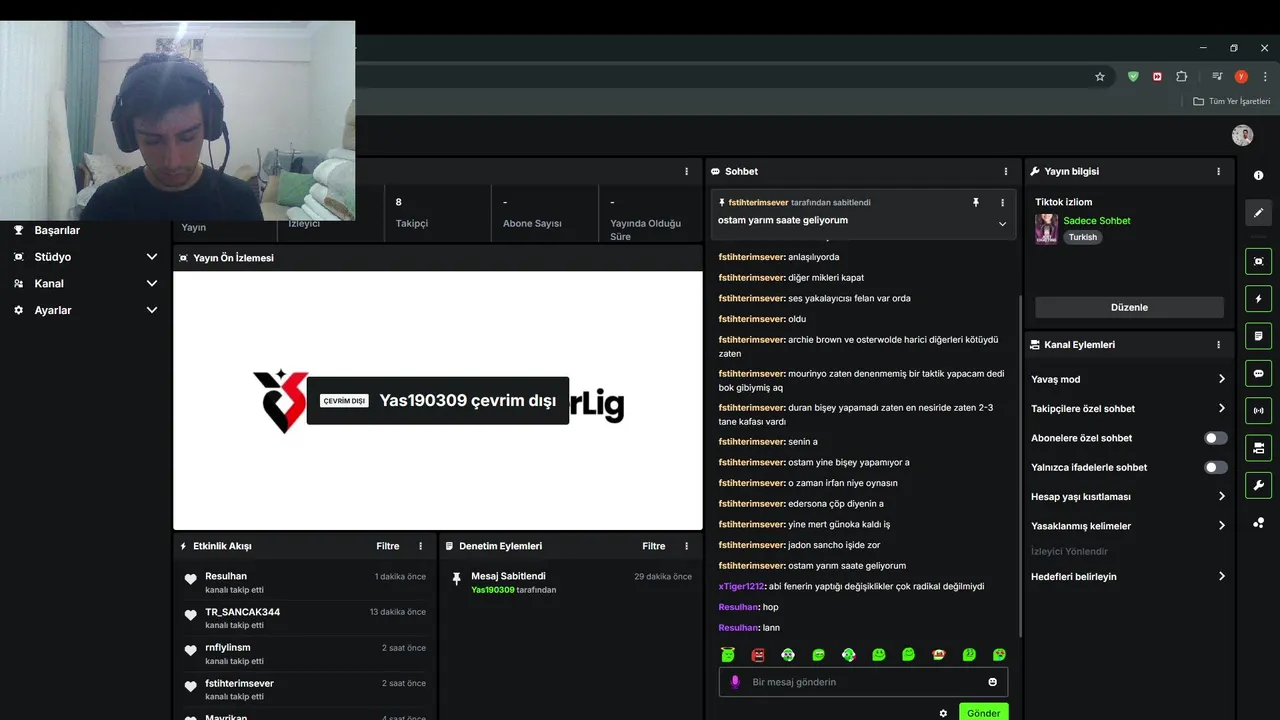Click Yas190309 link in Mesaj Sabitlendi
Screen dimensions: 1280x720
493,590
